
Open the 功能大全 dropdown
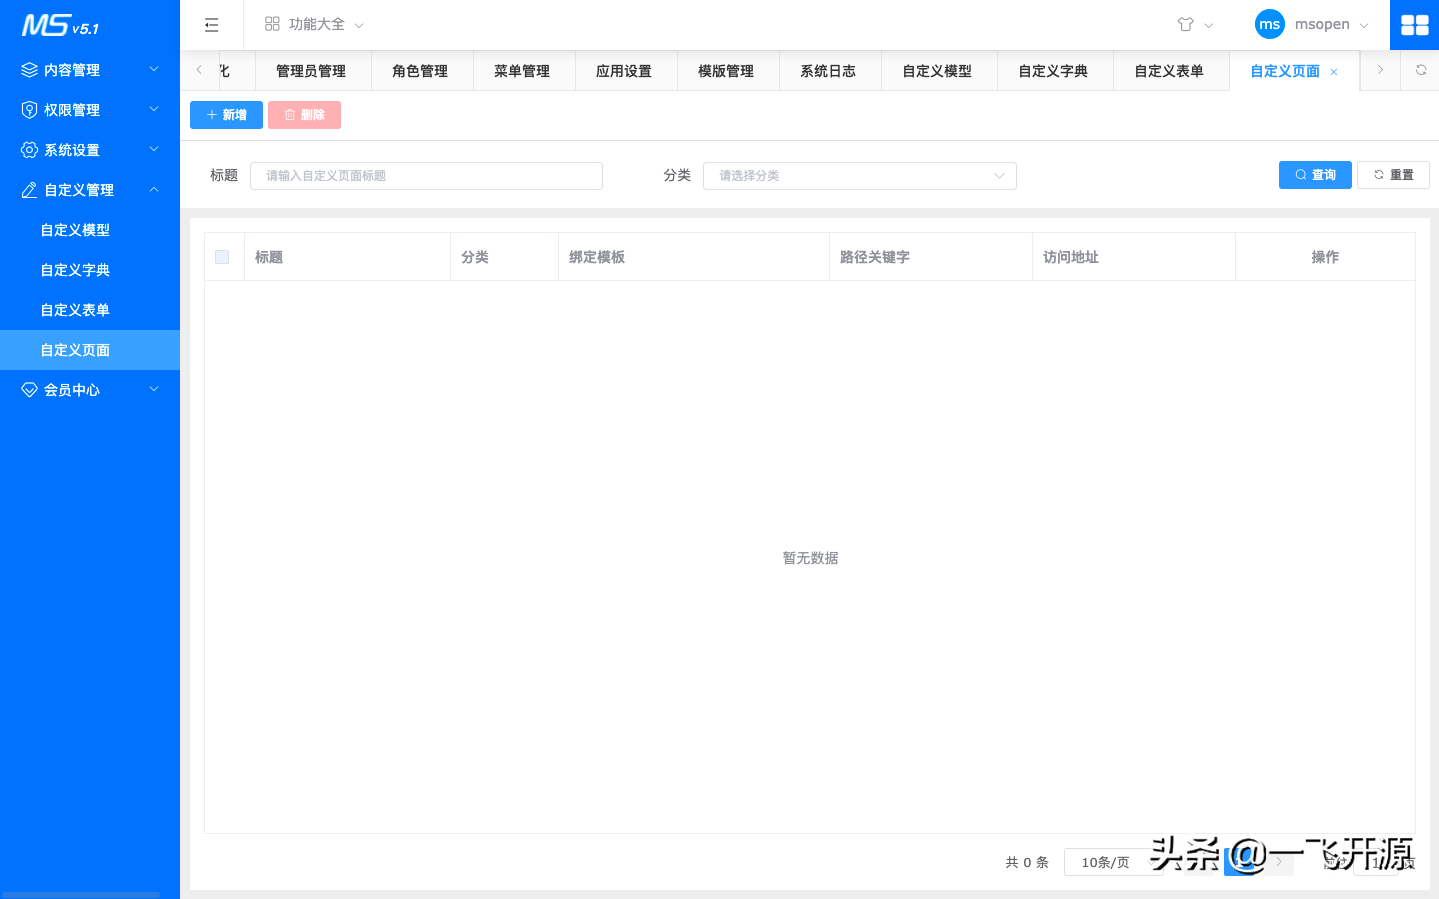click(x=313, y=24)
